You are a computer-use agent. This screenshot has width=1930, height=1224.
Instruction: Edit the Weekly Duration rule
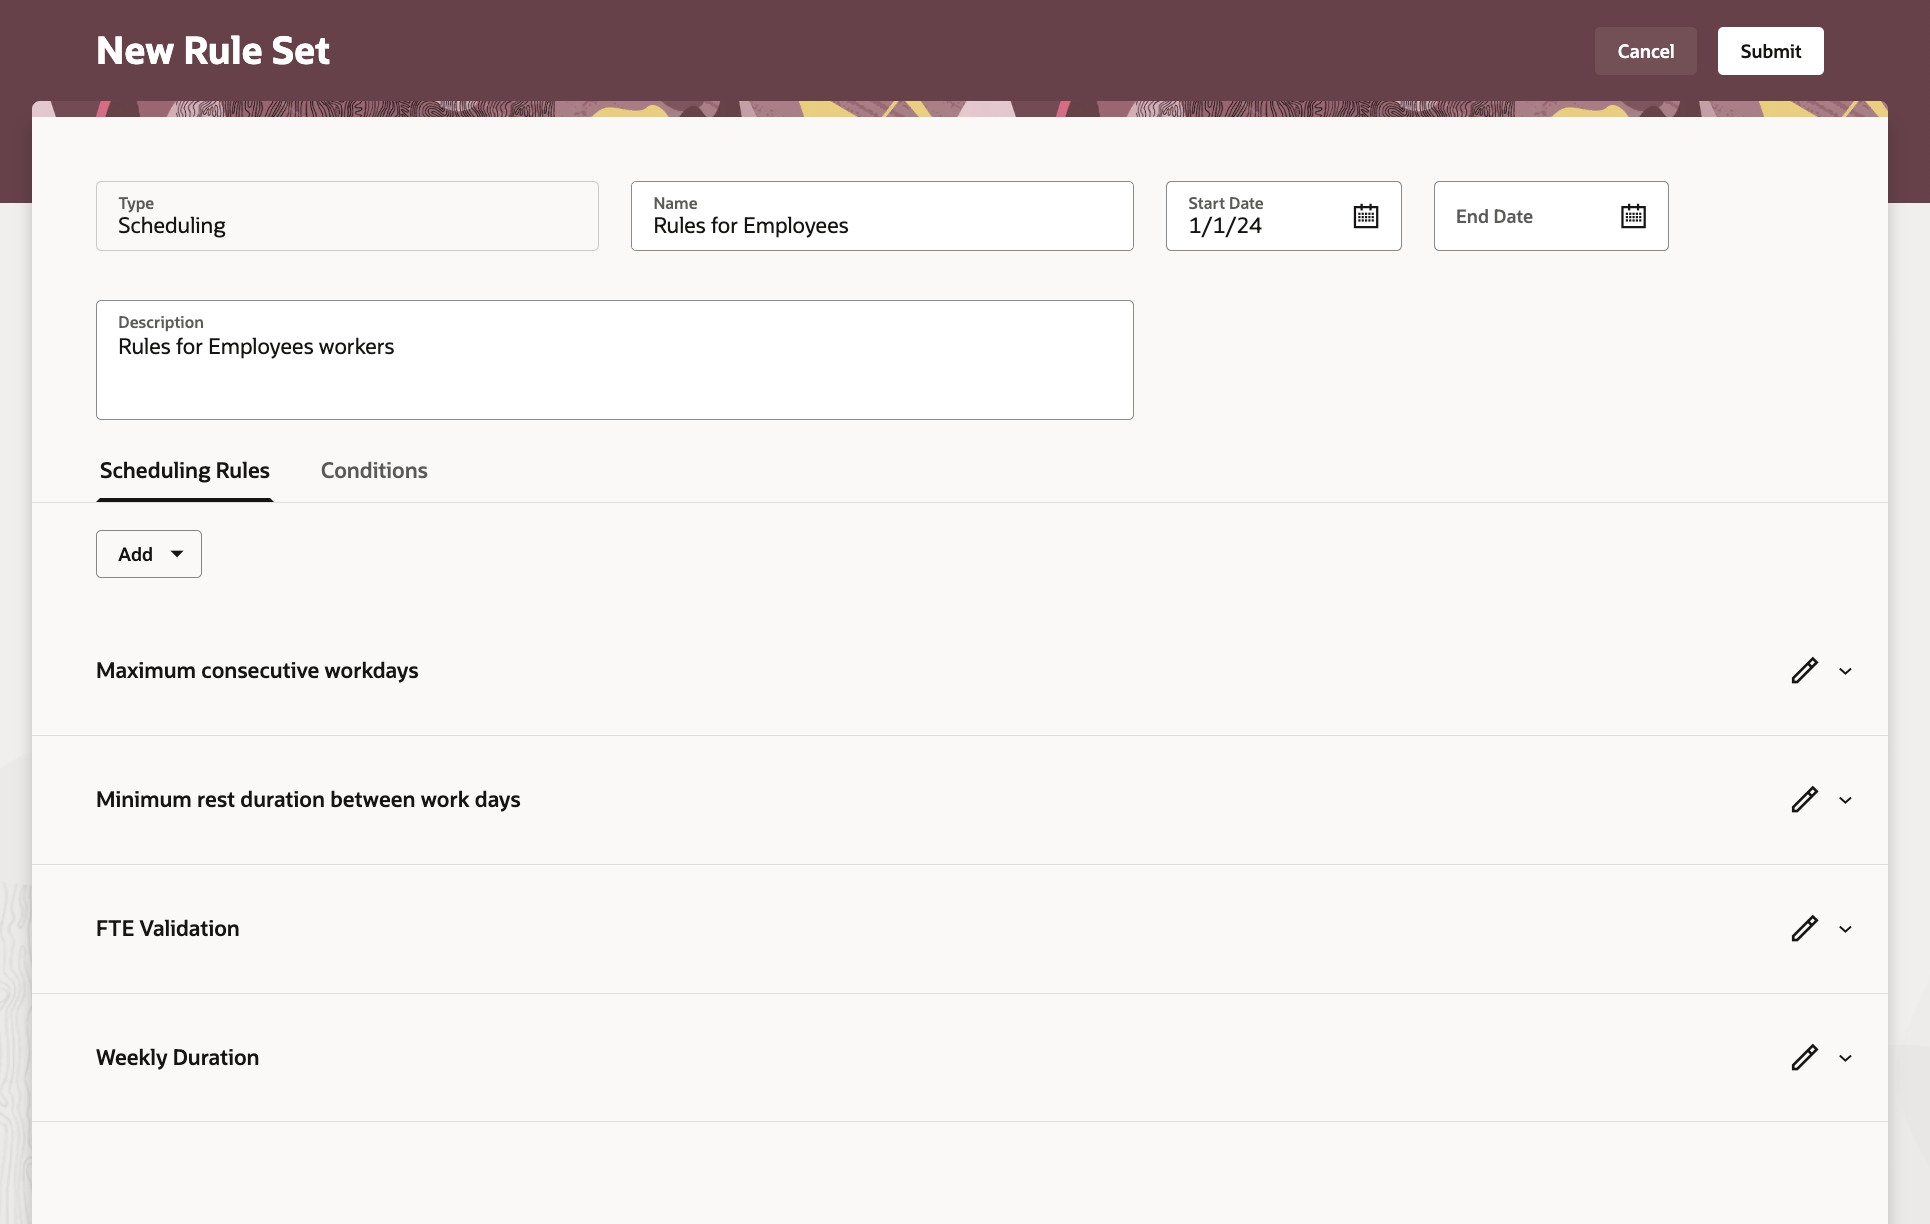pyautogui.click(x=1804, y=1058)
